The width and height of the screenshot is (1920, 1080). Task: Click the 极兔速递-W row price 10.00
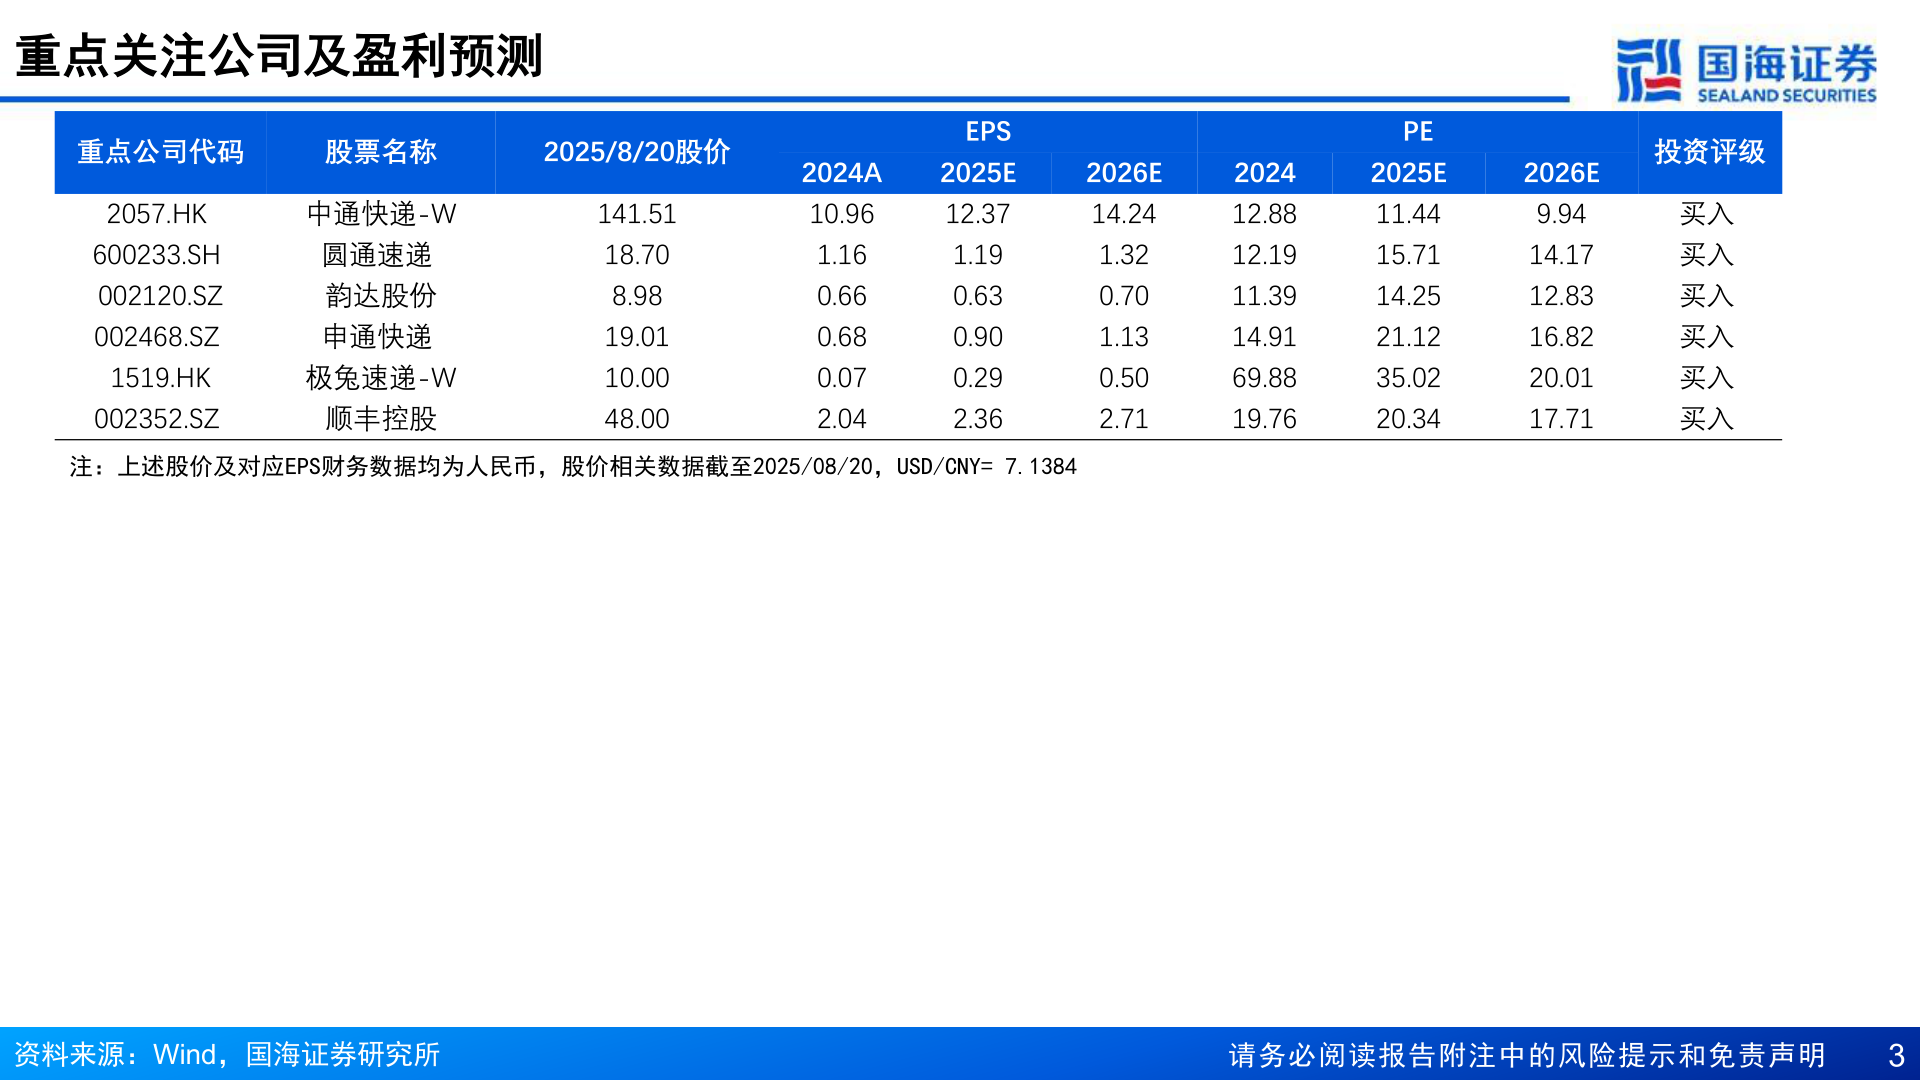[637, 378]
